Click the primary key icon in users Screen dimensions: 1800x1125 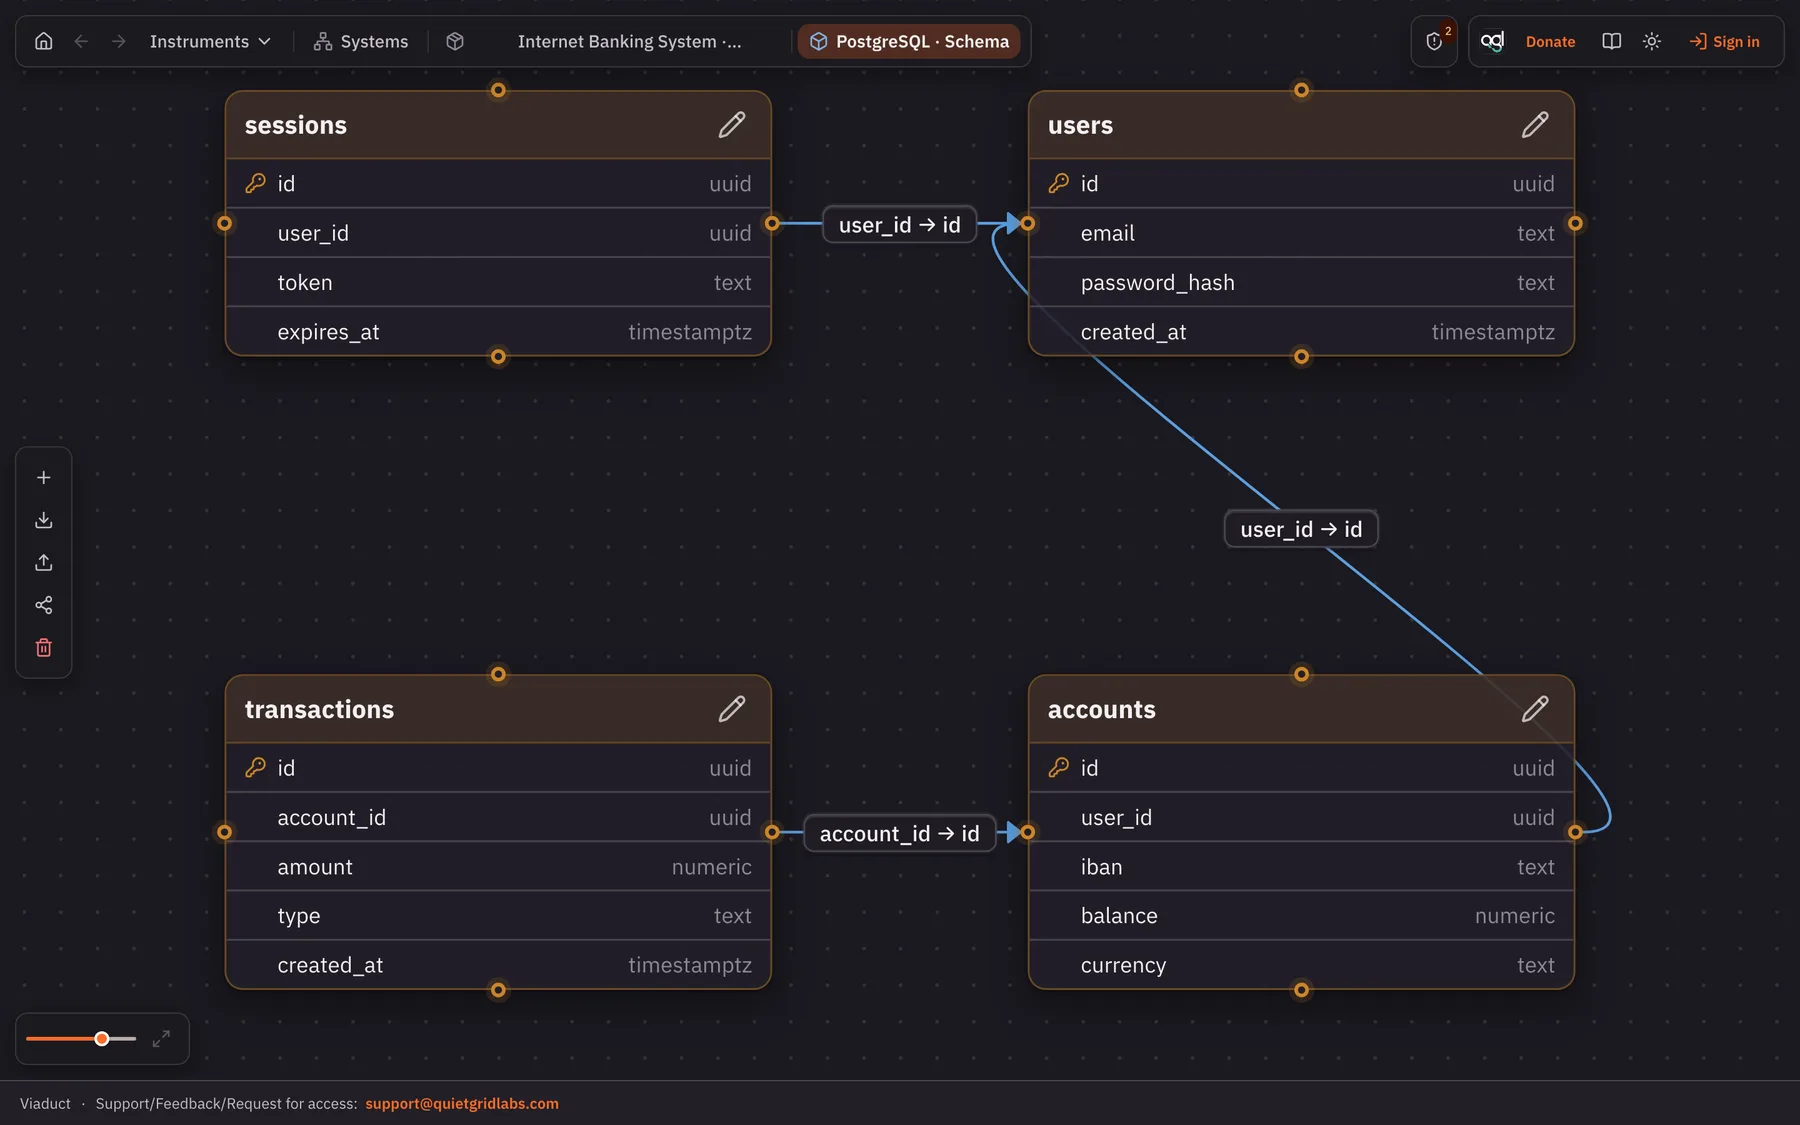1058,183
